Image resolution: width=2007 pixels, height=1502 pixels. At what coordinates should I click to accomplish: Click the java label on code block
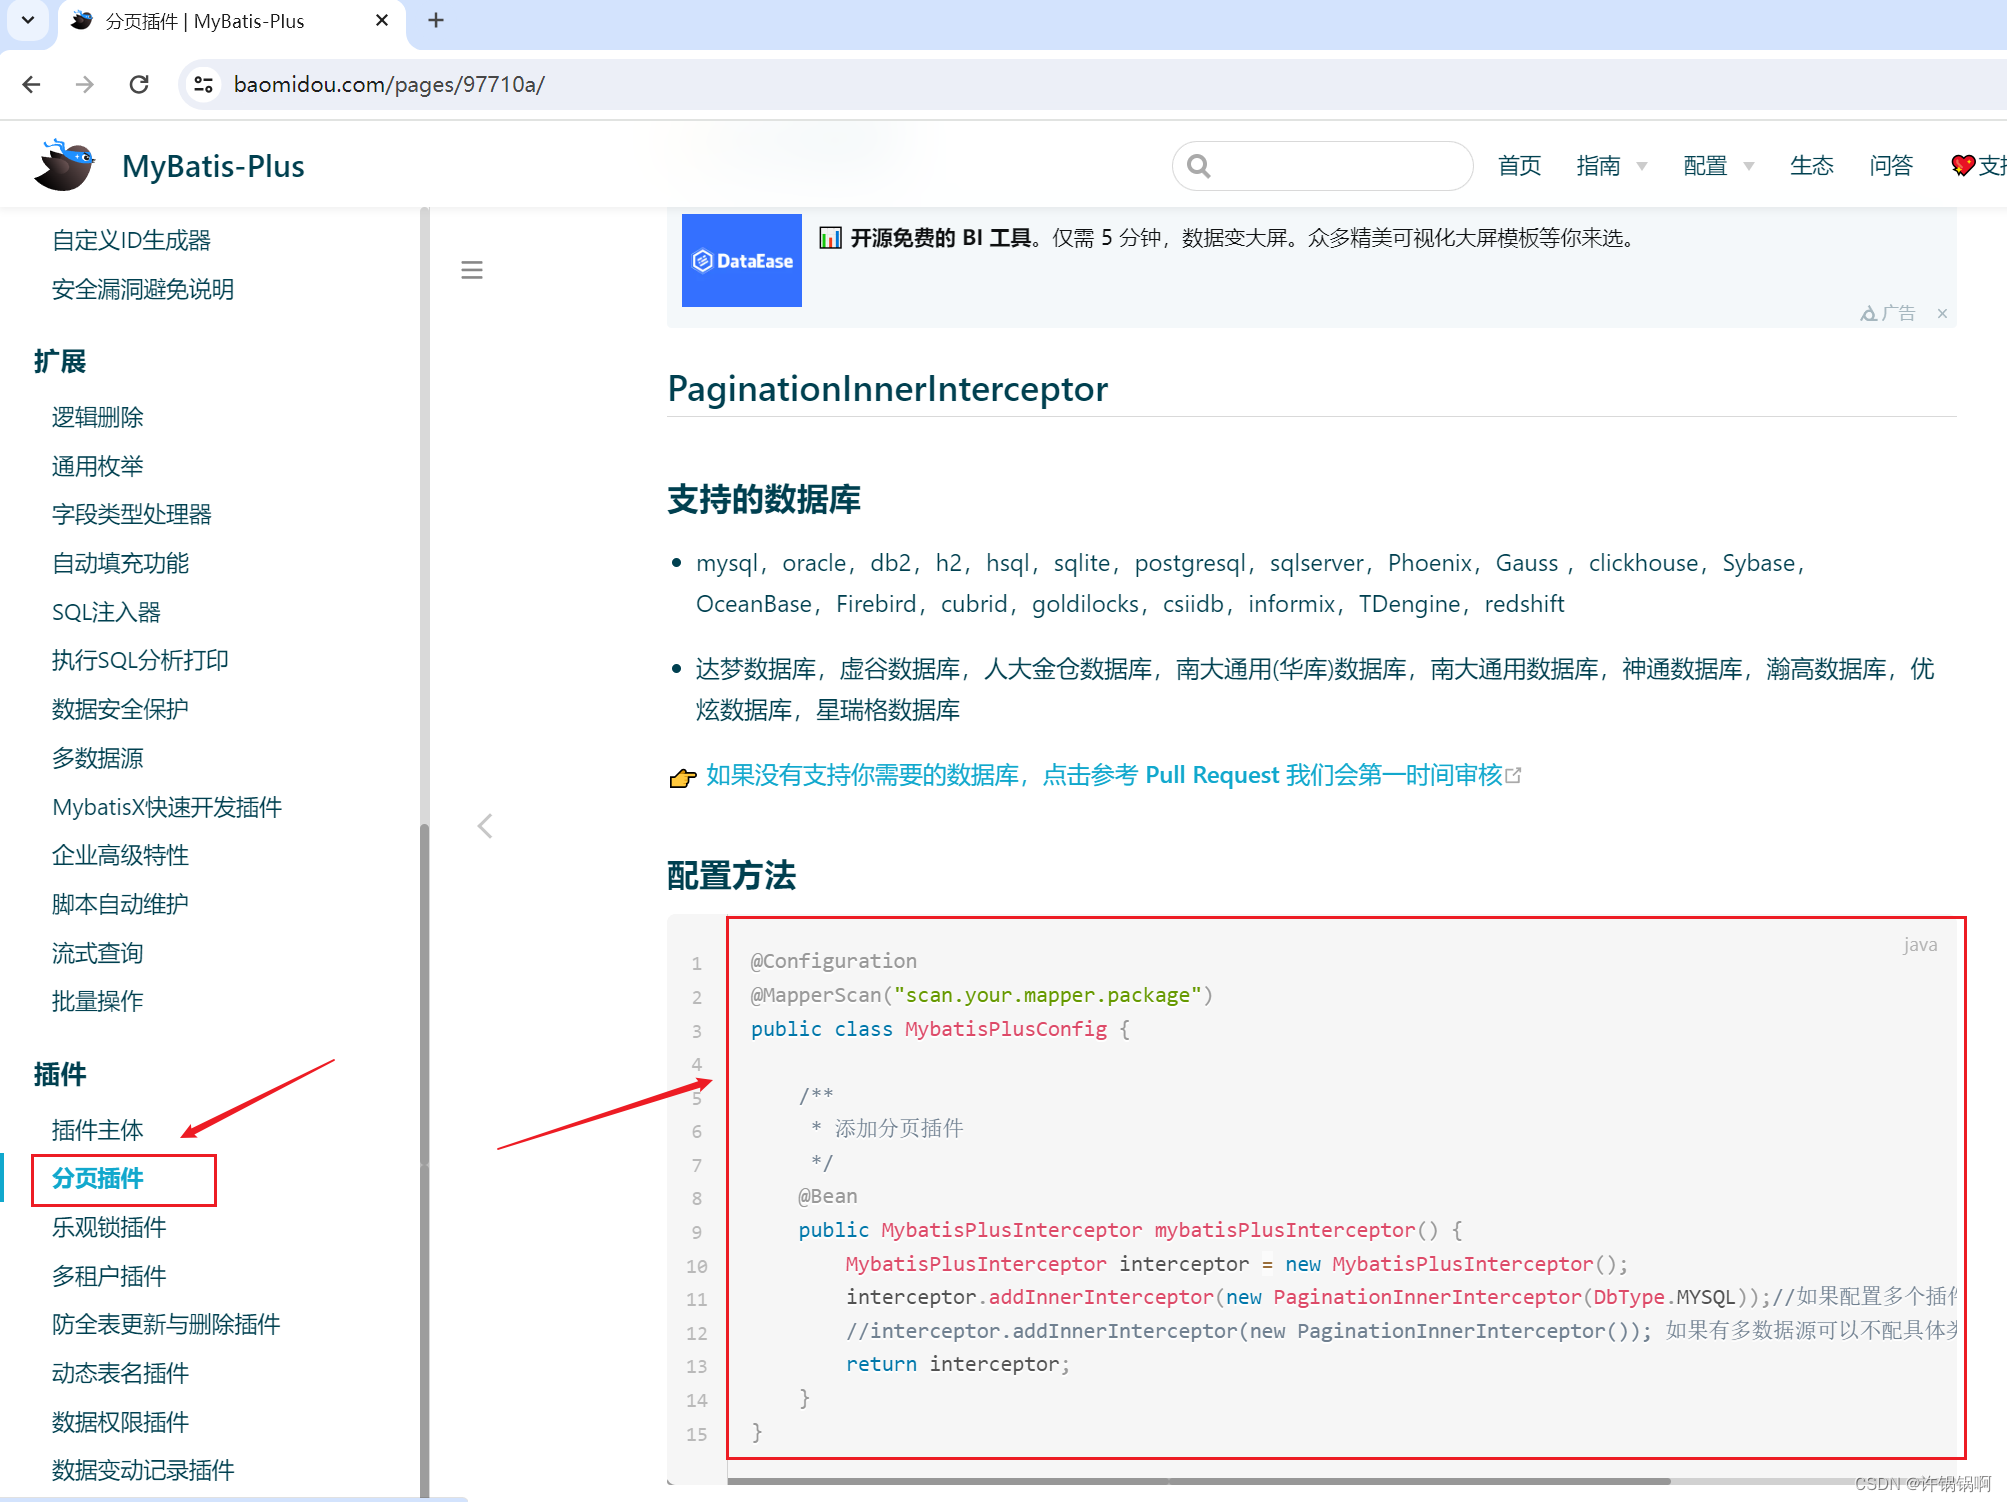[1920, 945]
